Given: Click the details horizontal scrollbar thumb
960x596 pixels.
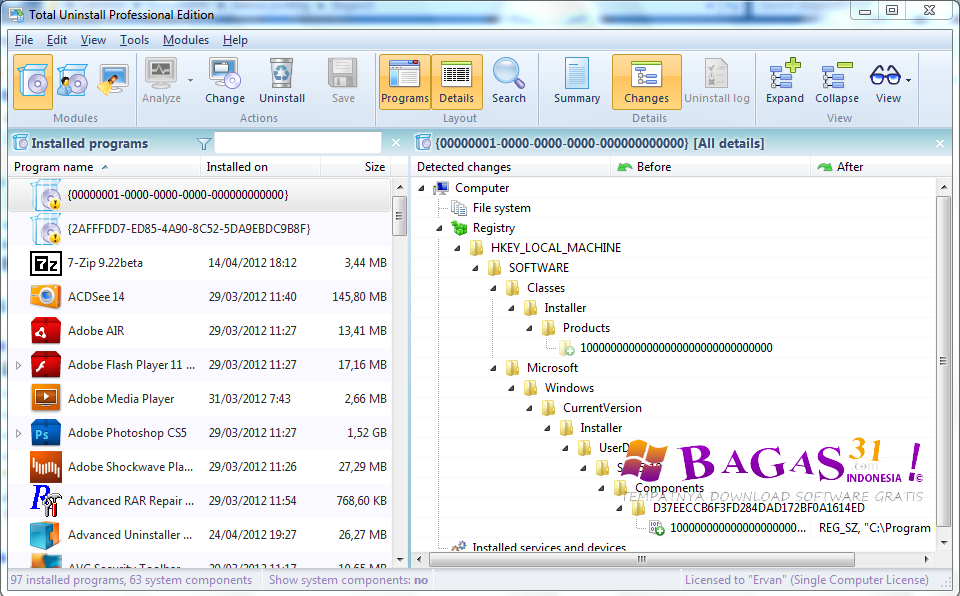Looking at the screenshot, I should tap(642, 559).
